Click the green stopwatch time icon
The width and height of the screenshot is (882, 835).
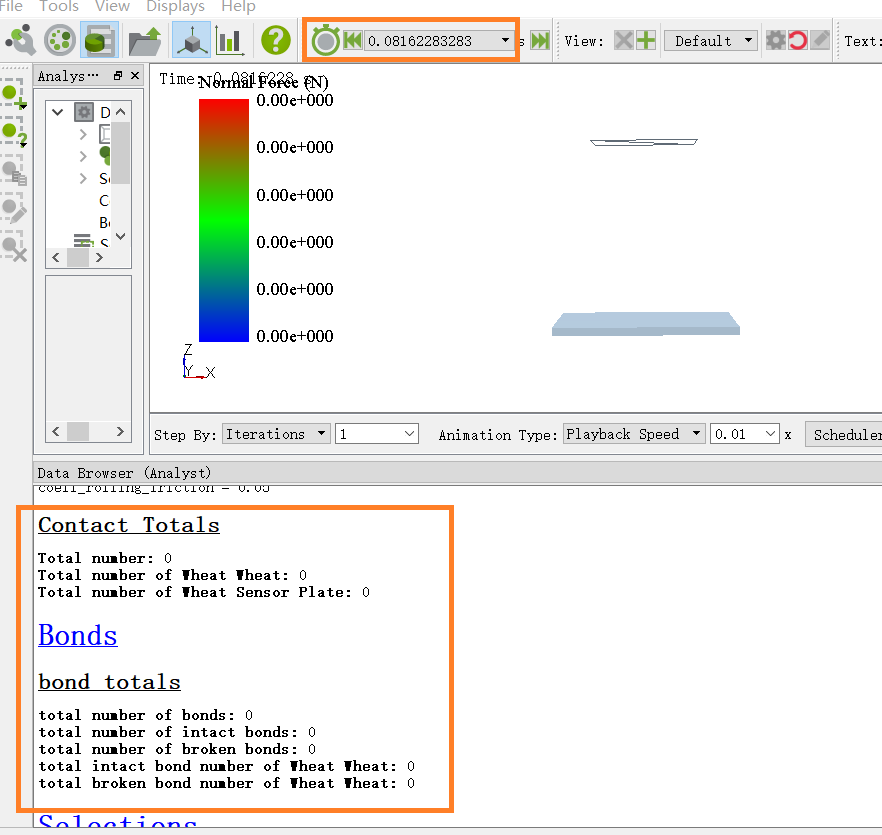point(326,41)
